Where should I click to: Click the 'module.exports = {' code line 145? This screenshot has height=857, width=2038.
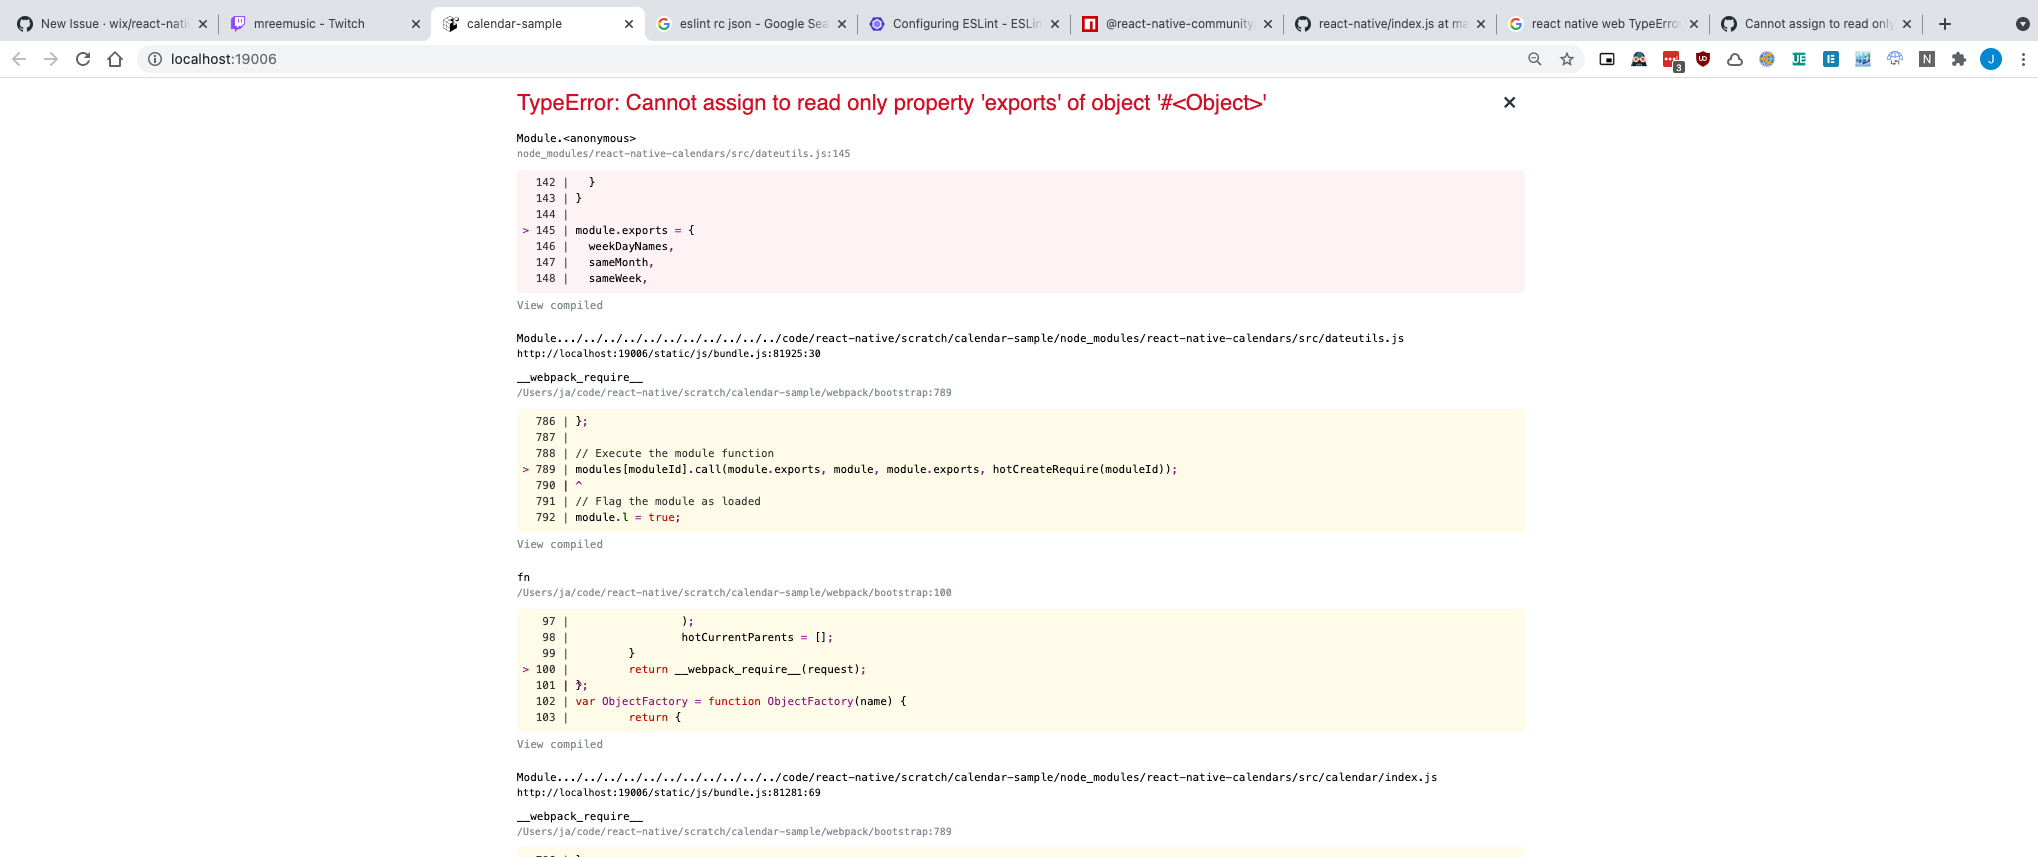point(634,230)
